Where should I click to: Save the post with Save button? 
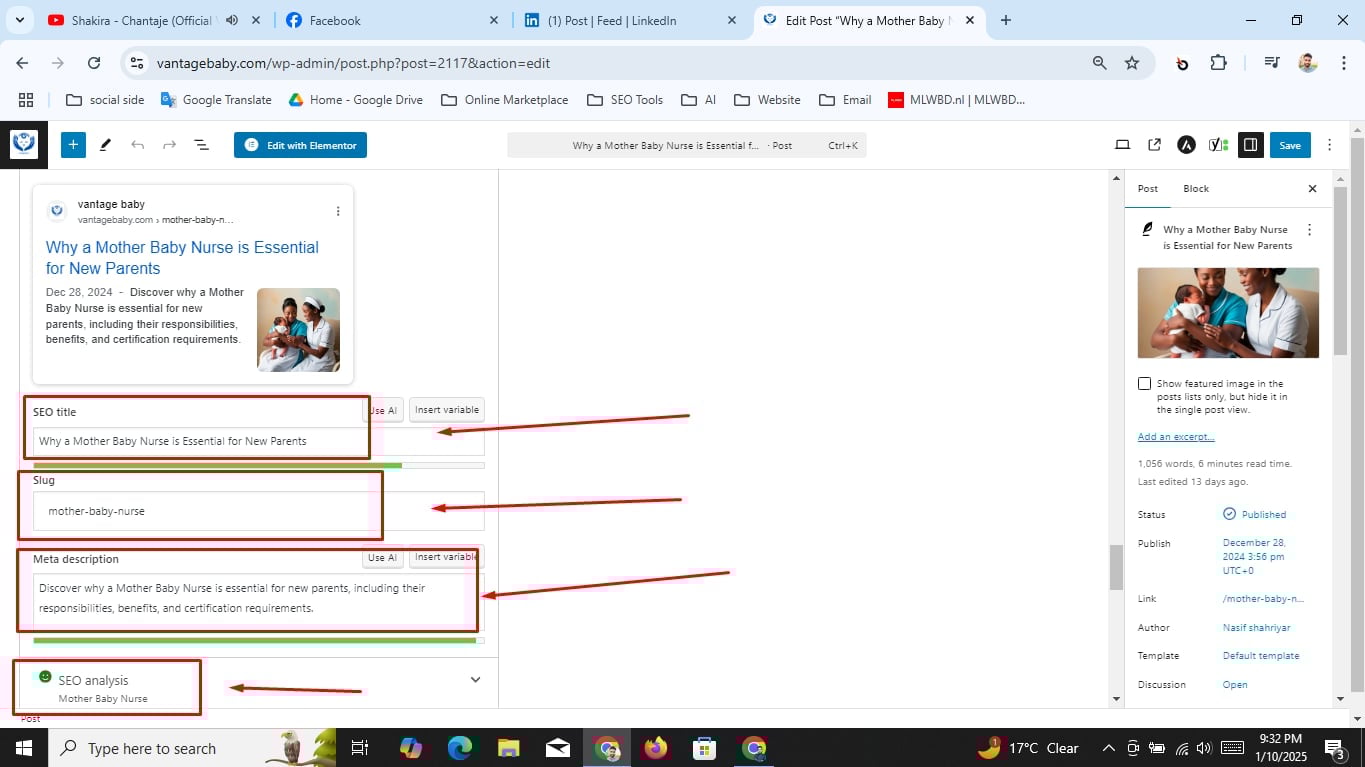(1290, 145)
